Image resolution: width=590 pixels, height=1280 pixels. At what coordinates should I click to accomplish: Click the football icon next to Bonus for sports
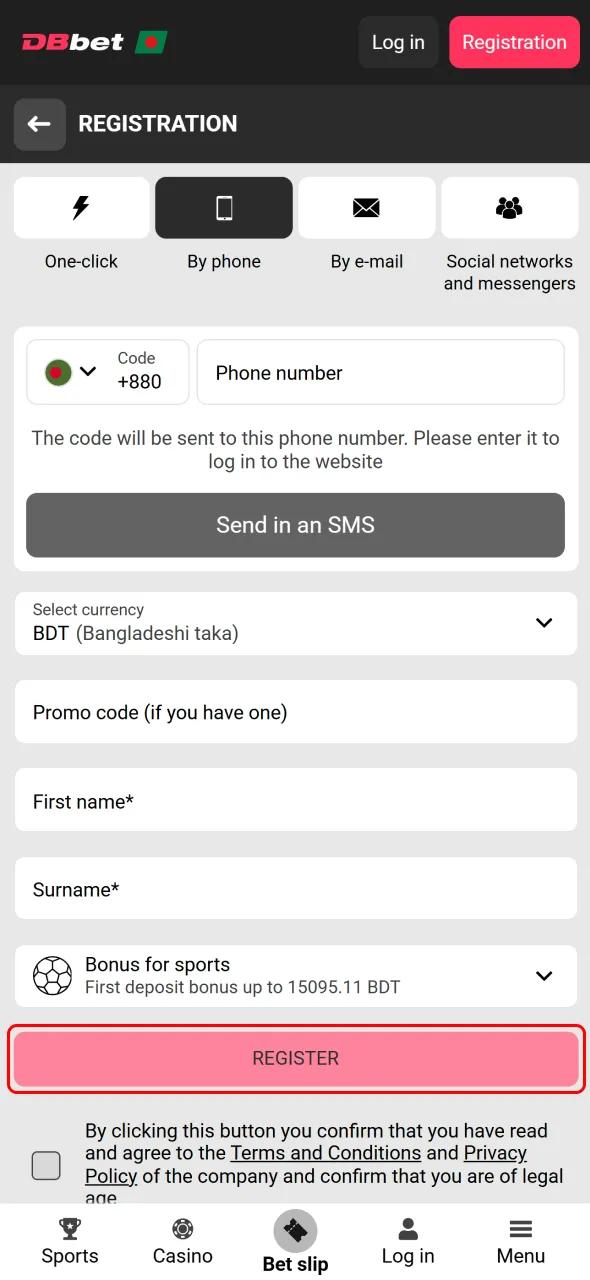(x=53, y=976)
